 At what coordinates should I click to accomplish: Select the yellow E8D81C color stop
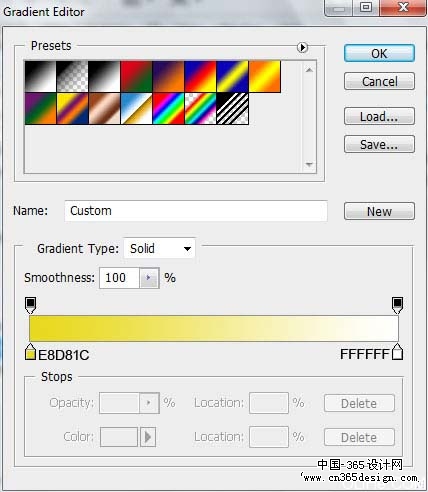pyautogui.click(x=30, y=352)
